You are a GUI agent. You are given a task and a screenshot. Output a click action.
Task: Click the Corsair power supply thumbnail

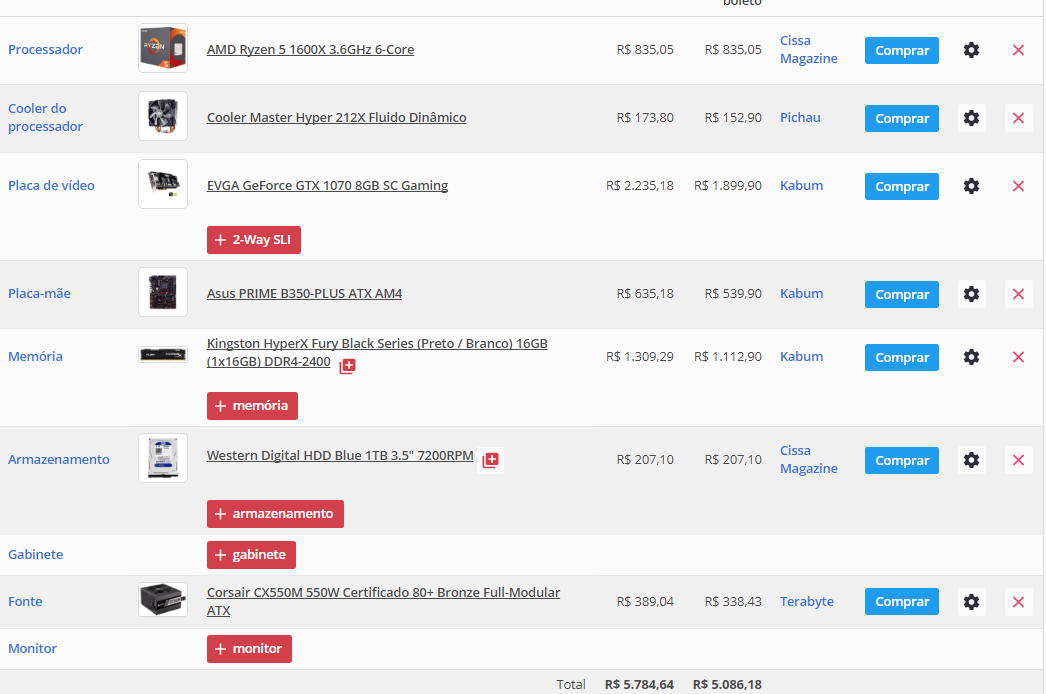(x=163, y=599)
